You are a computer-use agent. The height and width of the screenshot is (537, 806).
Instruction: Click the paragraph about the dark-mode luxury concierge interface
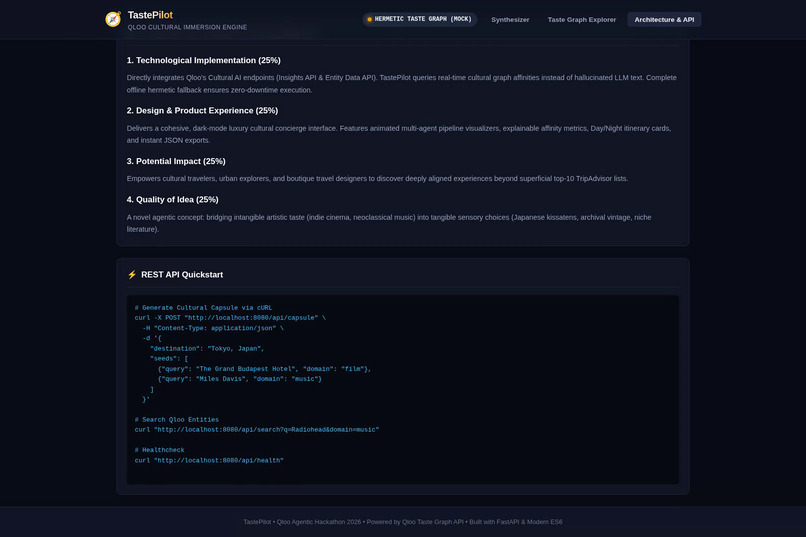(399, 134)
